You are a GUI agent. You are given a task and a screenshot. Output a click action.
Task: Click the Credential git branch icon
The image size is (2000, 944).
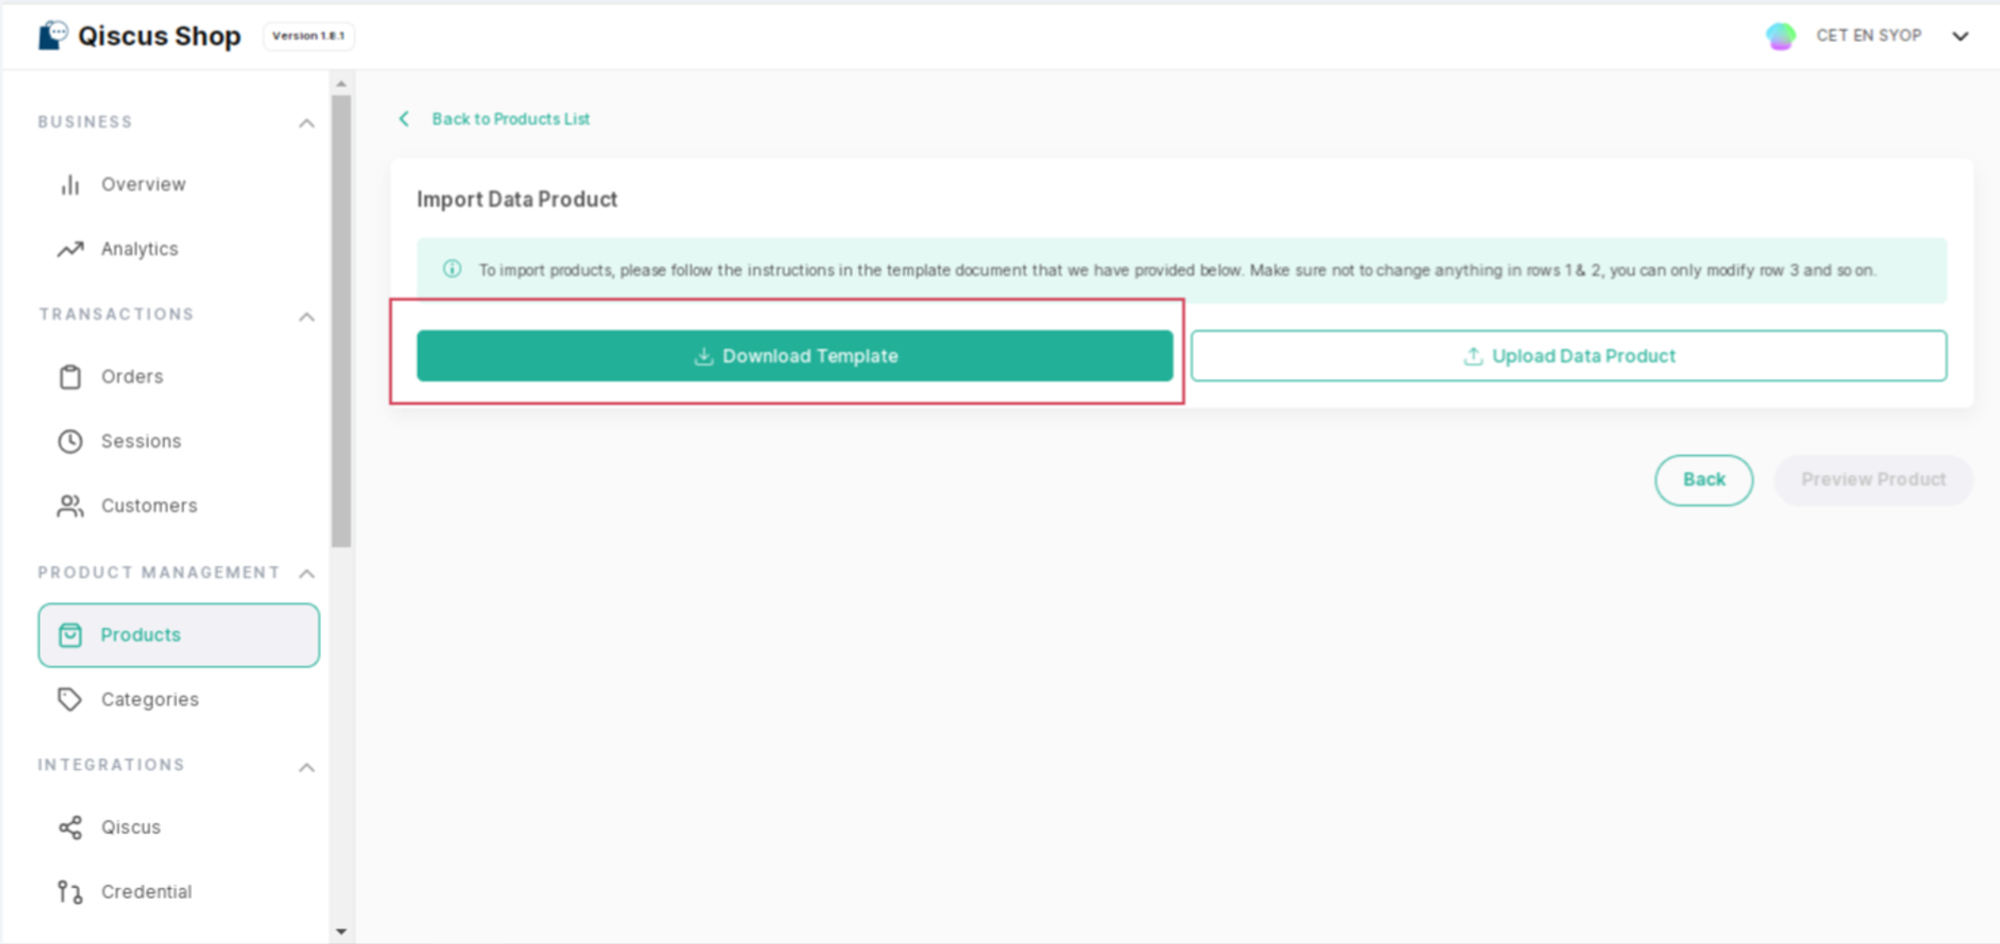tap(70, 892)
